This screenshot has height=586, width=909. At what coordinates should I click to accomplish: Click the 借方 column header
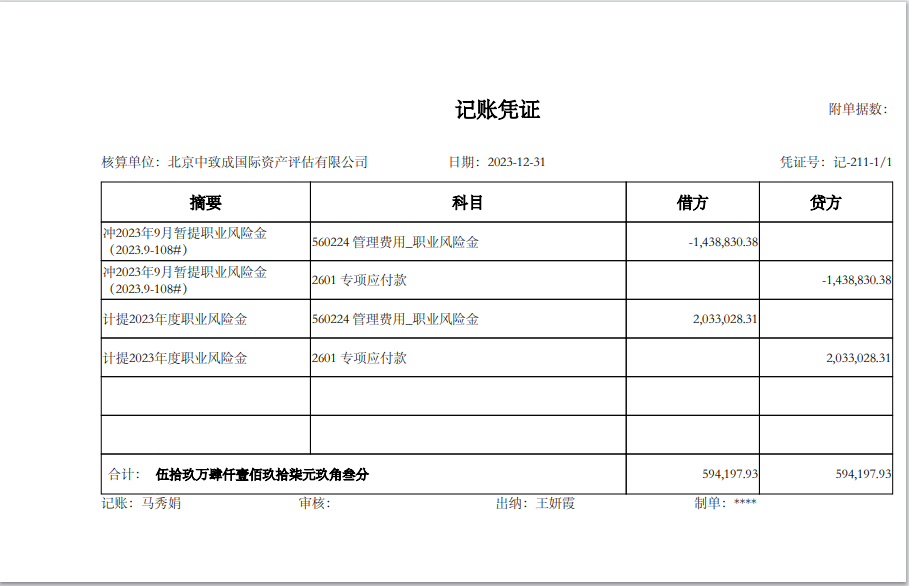coord(692,203)
